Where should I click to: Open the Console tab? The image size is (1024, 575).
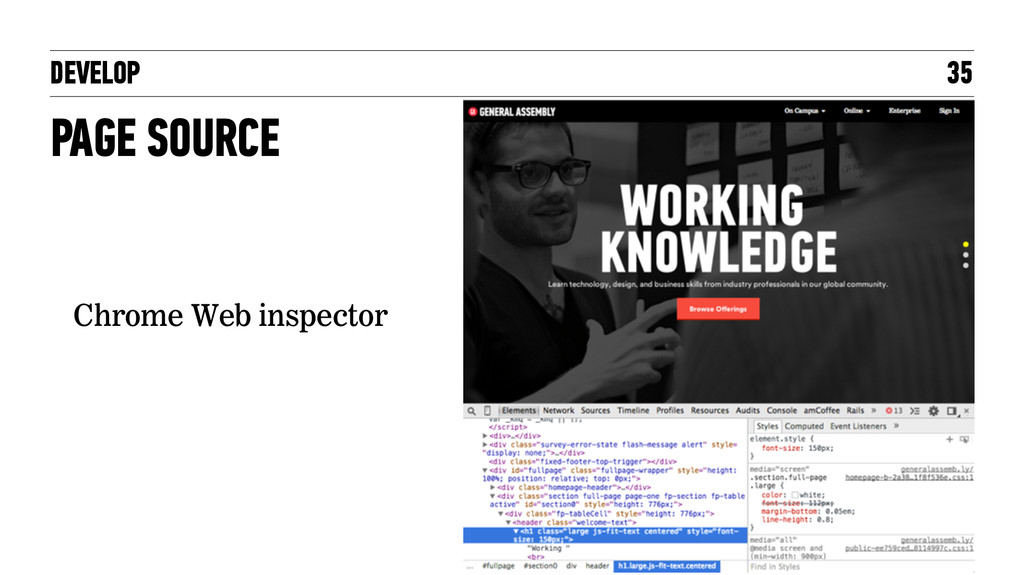coord(782,410)
